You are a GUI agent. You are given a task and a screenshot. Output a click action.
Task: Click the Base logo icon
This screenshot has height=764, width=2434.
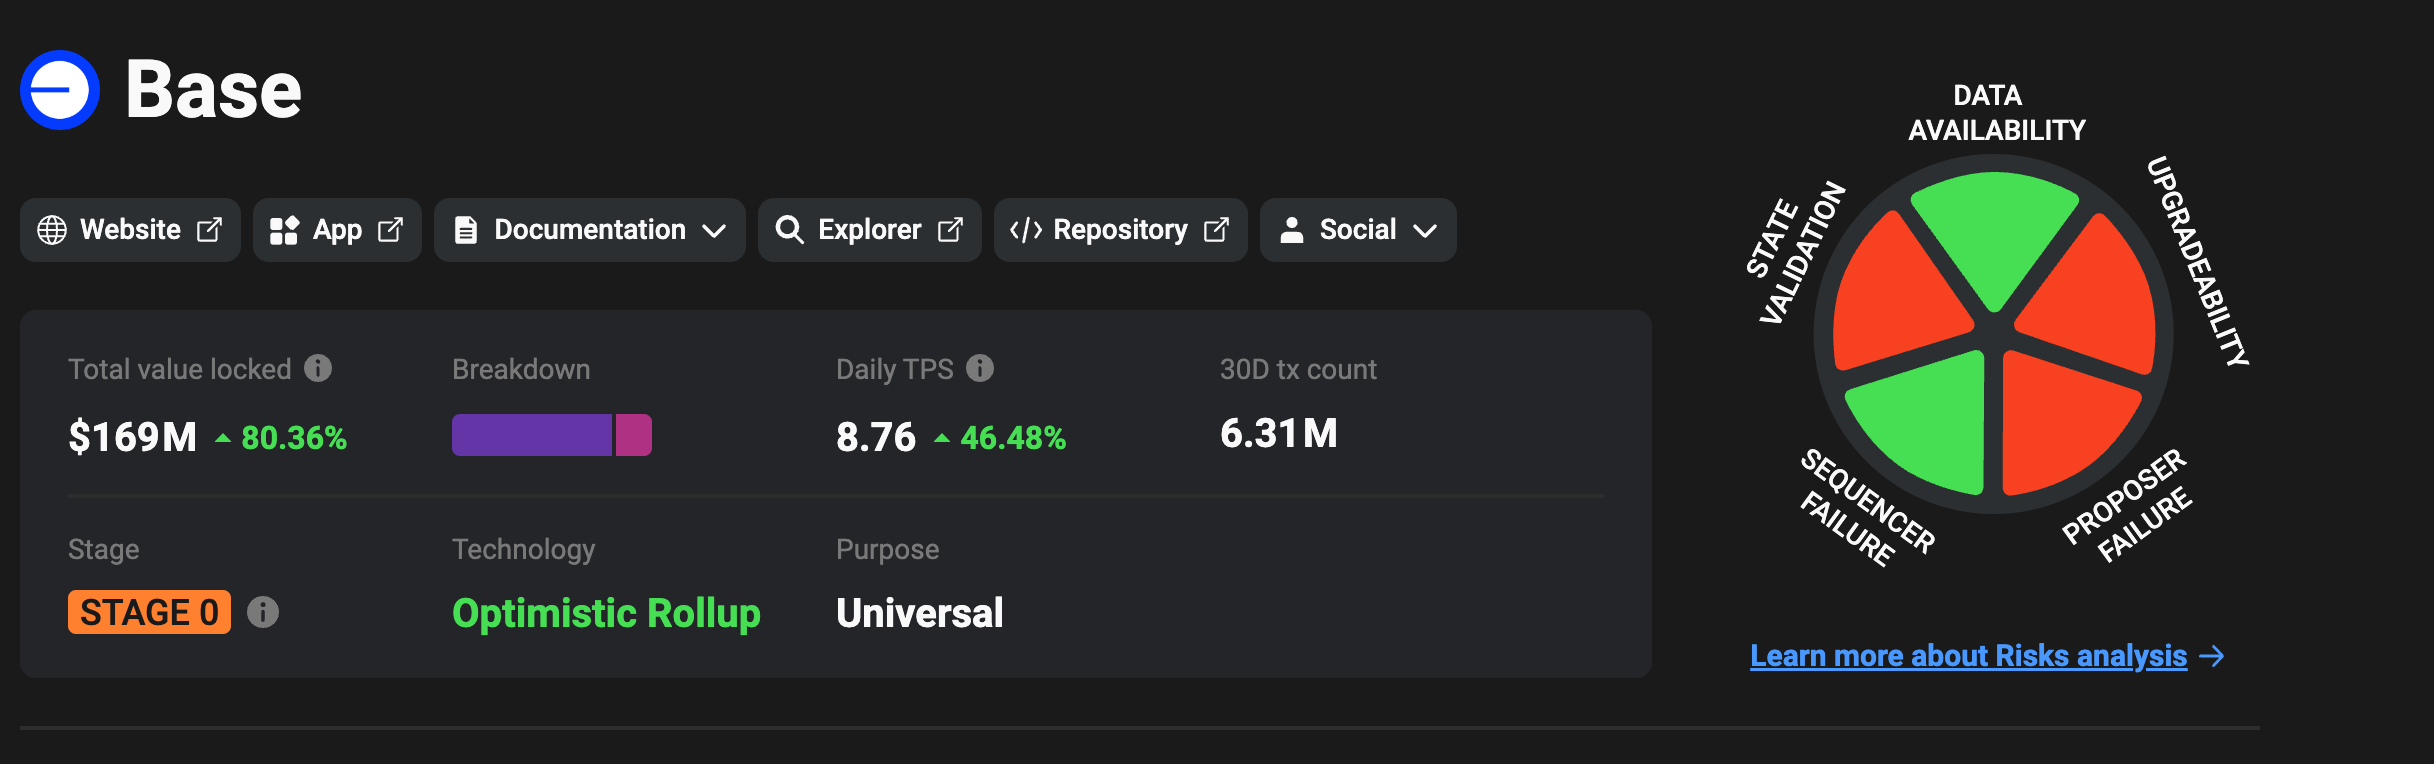click(x=60, y=90)
